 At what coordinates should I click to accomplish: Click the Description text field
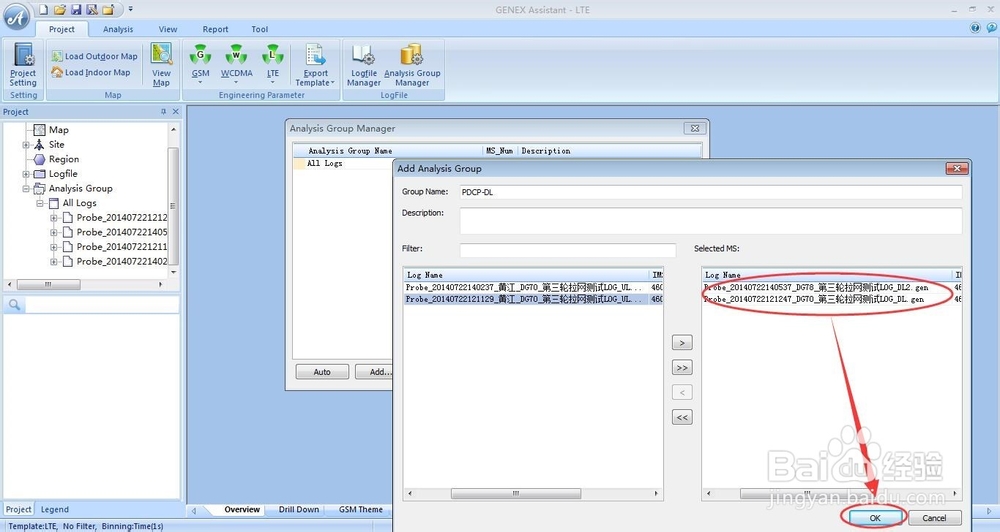(710, 221)
